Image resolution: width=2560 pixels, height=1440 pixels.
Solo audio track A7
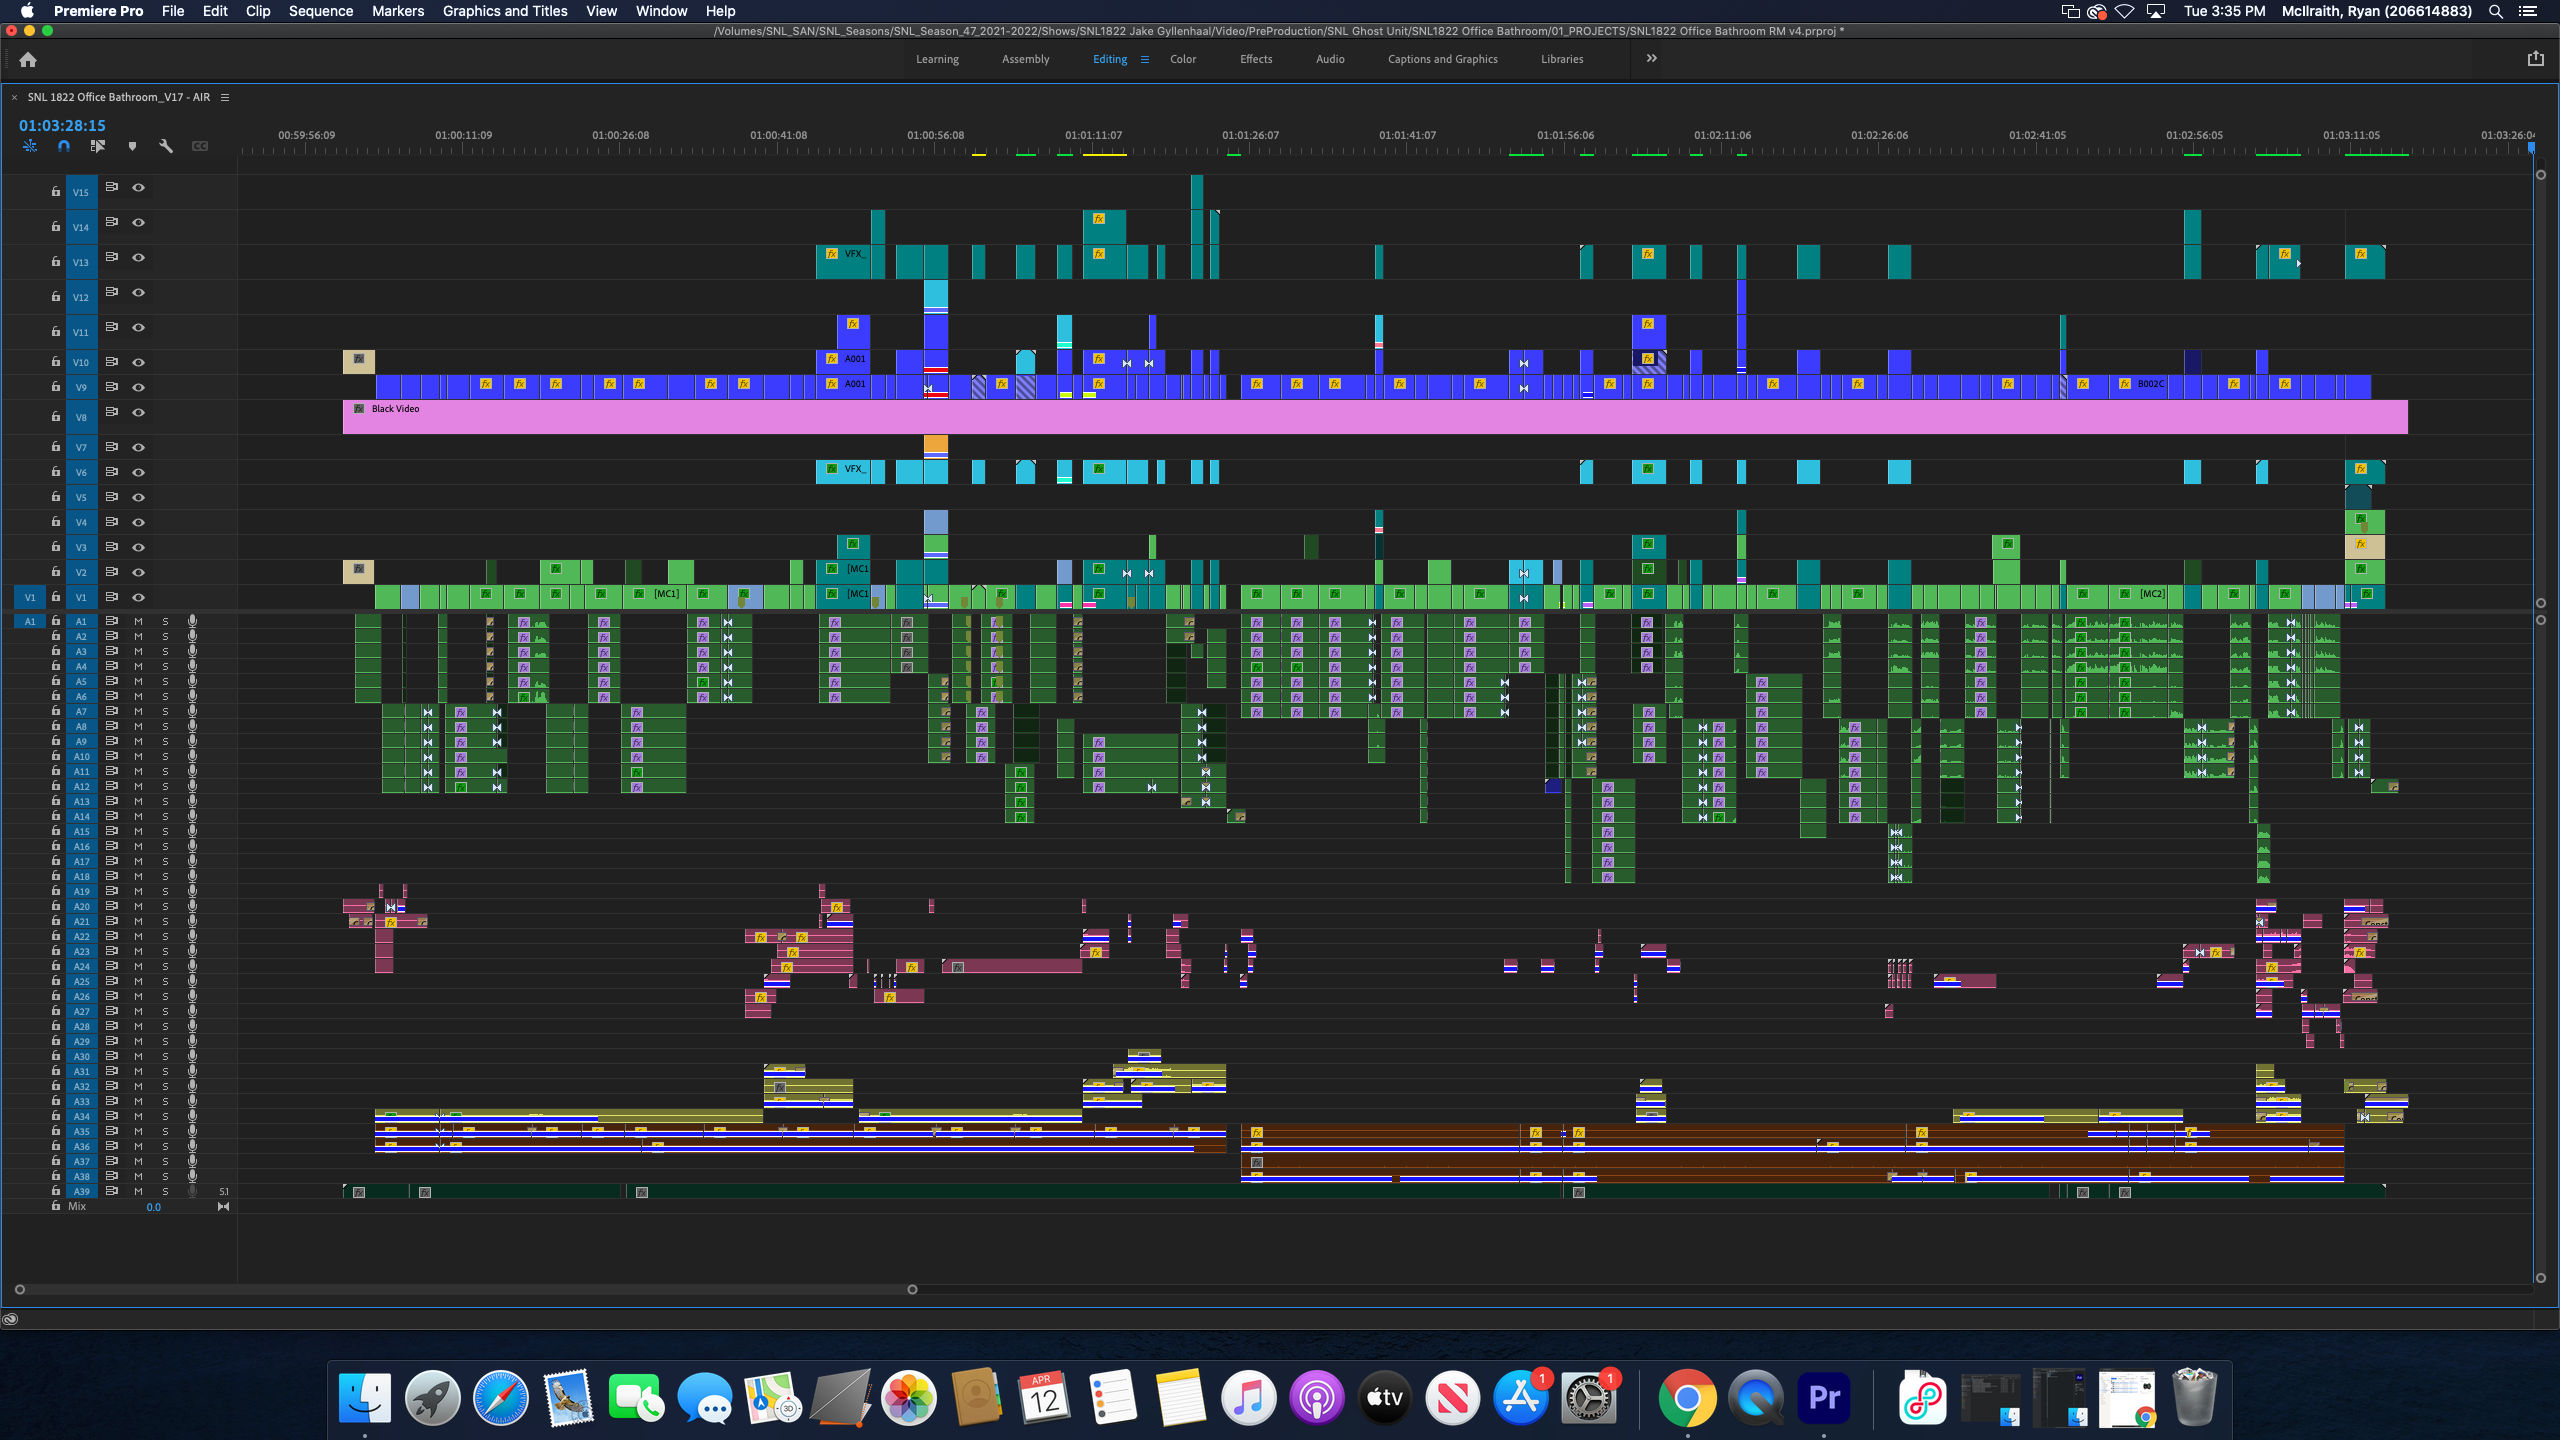(165, 711)
